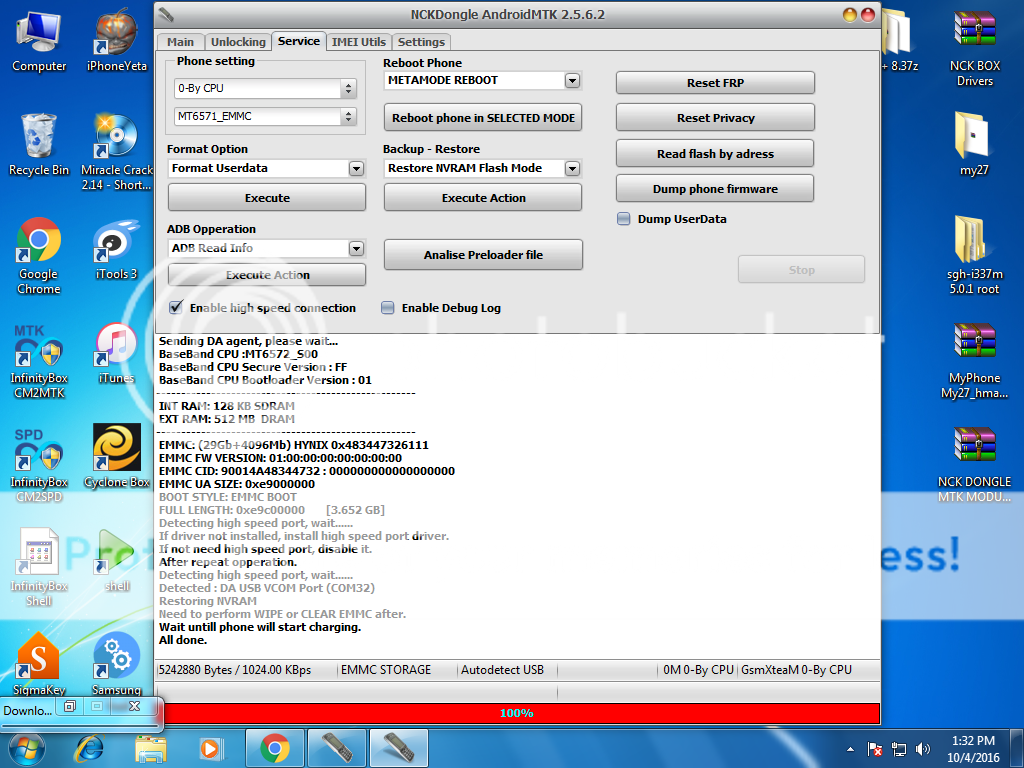Open the Format Userdata dropdown

click(x=356, y=169)
